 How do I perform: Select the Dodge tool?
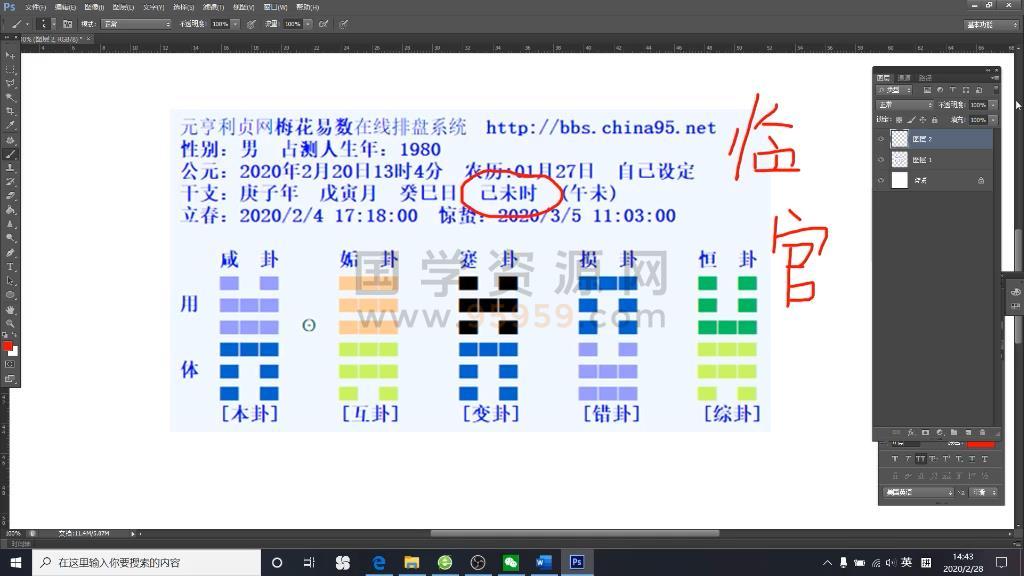tap(10, 238)
